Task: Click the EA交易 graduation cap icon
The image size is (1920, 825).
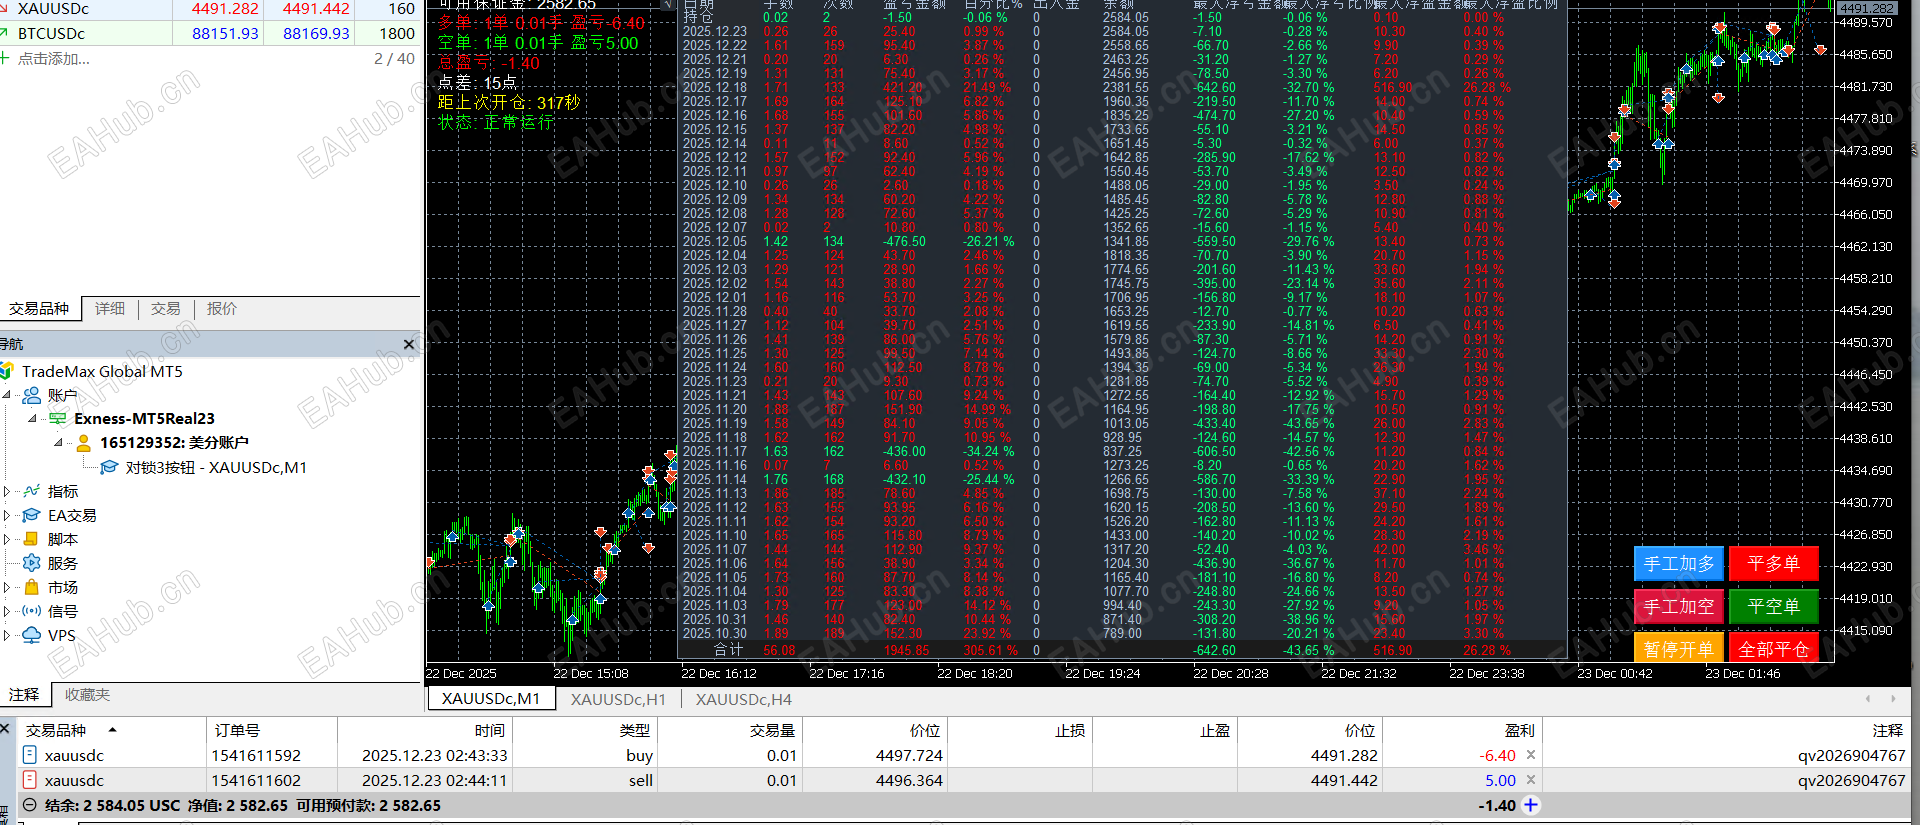Action: coord(32,515)
